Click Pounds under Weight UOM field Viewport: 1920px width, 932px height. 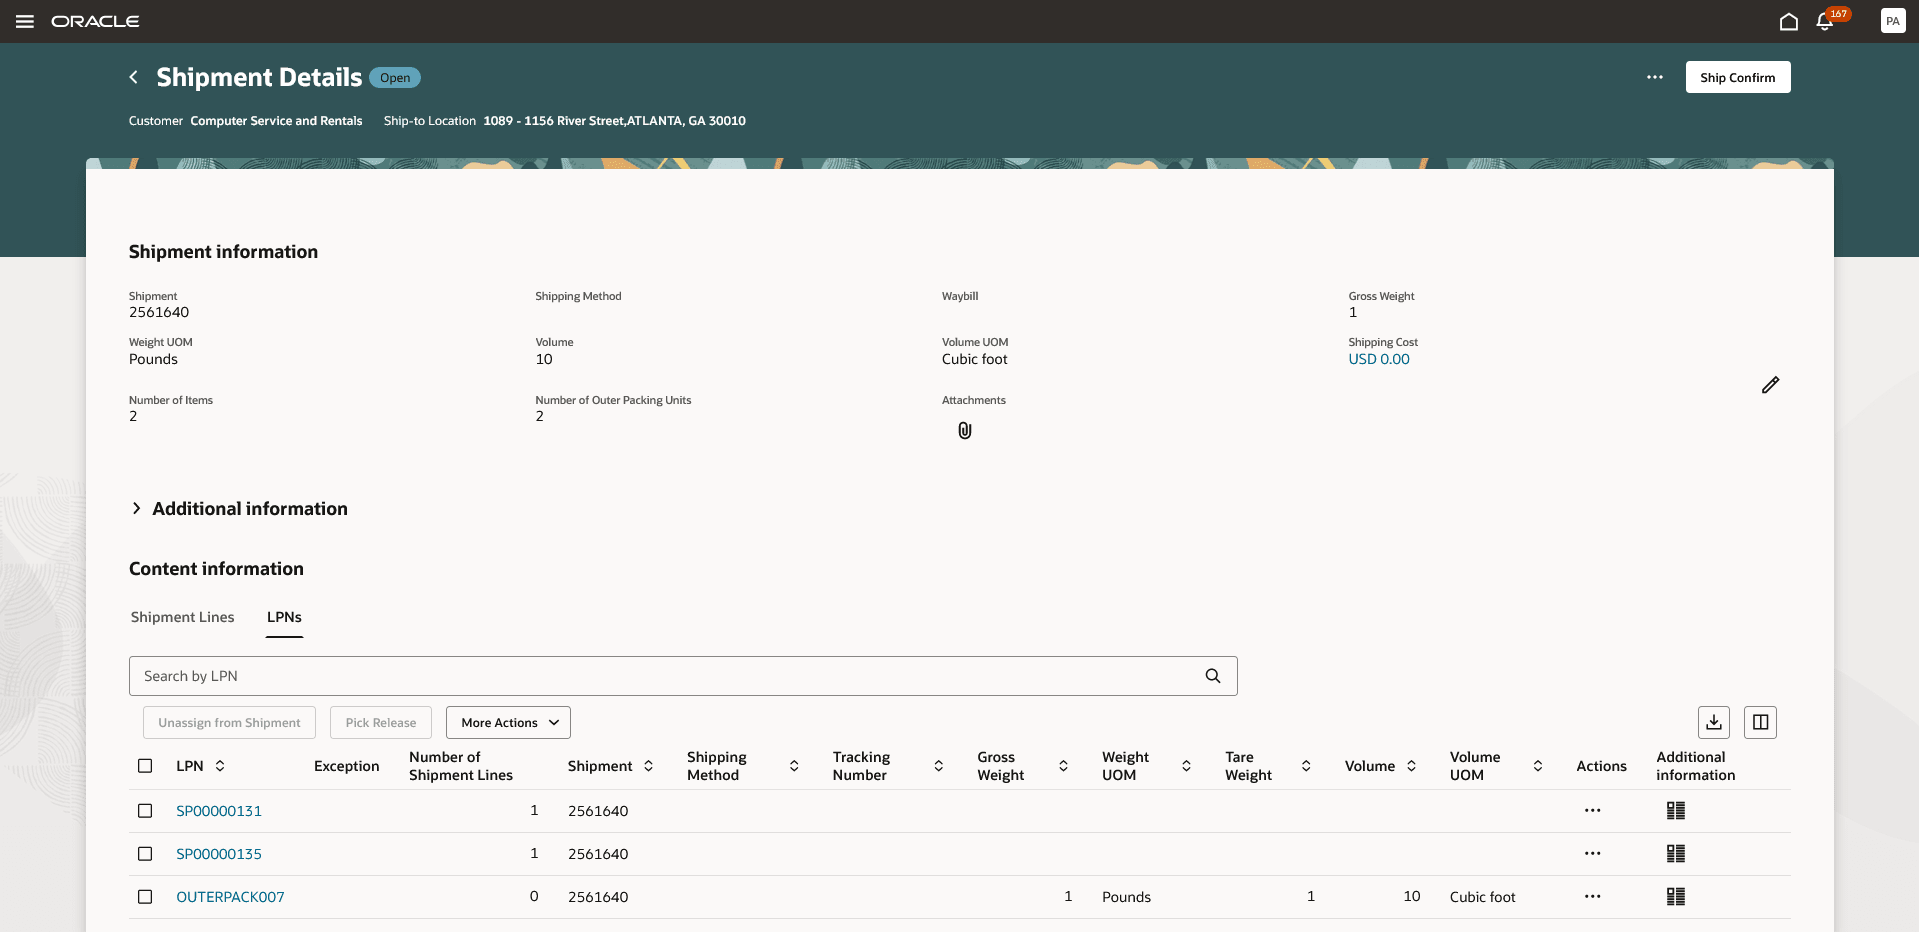pos(153,359)
